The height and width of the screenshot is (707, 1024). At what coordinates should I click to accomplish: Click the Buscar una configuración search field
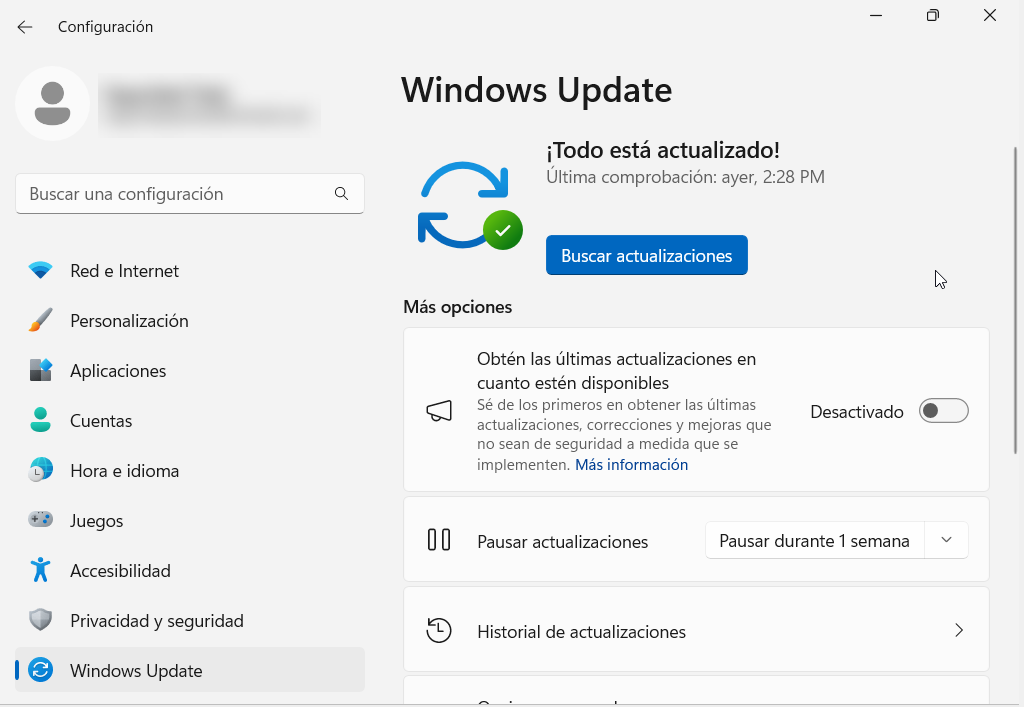[x=189, y=193]
